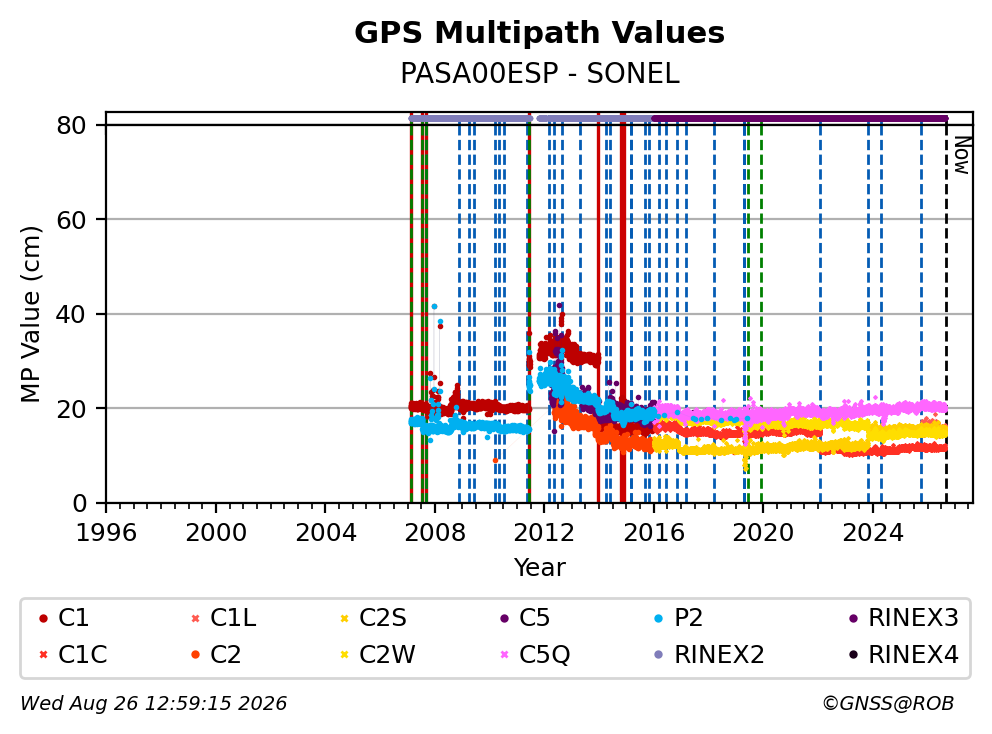Click the C1C legend marker
The image size is (992, 734).
click(43, 655)
